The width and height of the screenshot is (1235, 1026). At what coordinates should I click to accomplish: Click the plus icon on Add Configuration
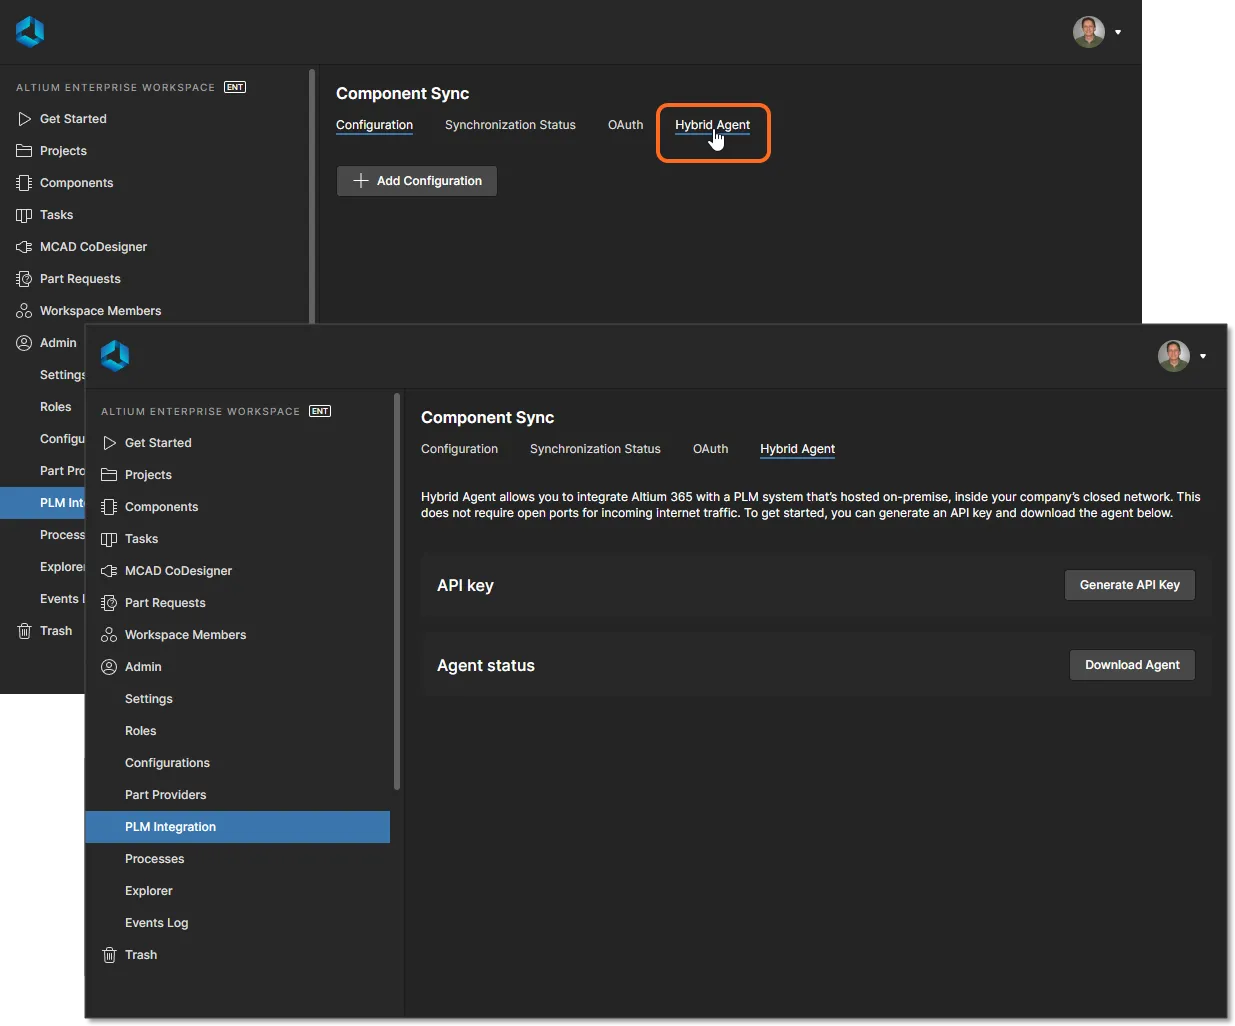coord(361,181)
